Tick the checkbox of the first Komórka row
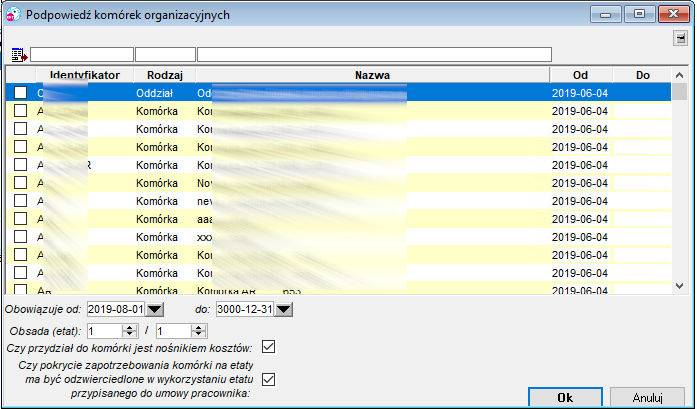Image resolution: width=697 pixels, height=409 pixels. [20, 111]
